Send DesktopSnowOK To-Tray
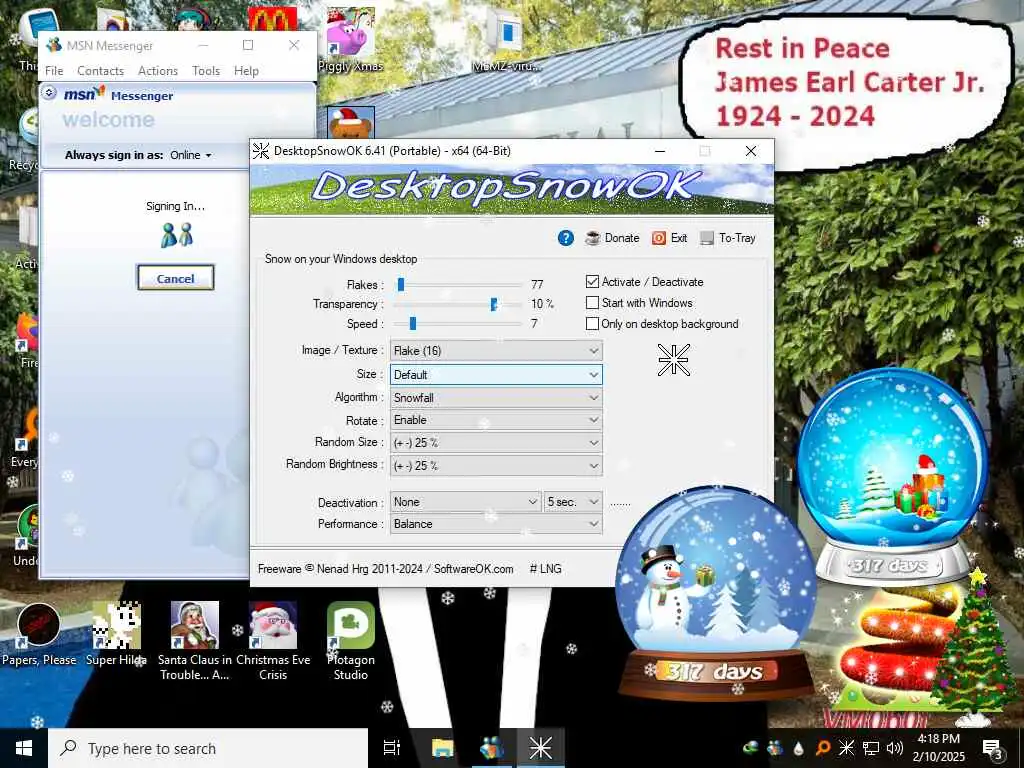This screenshot has height=768, width=1024. pos(728,238)
